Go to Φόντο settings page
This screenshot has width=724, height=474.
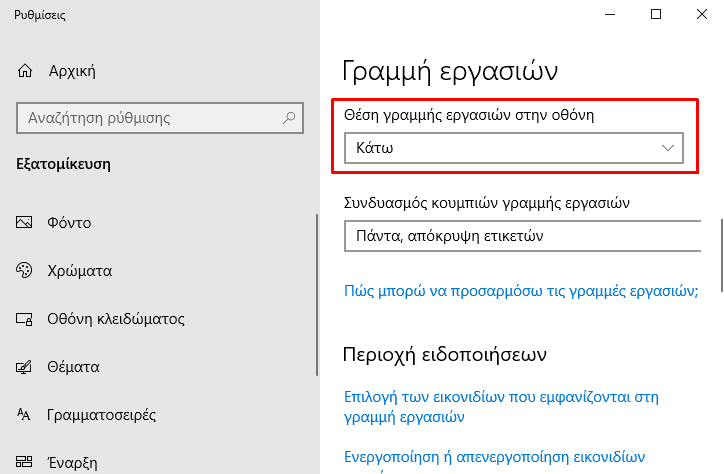pos(69,222)
